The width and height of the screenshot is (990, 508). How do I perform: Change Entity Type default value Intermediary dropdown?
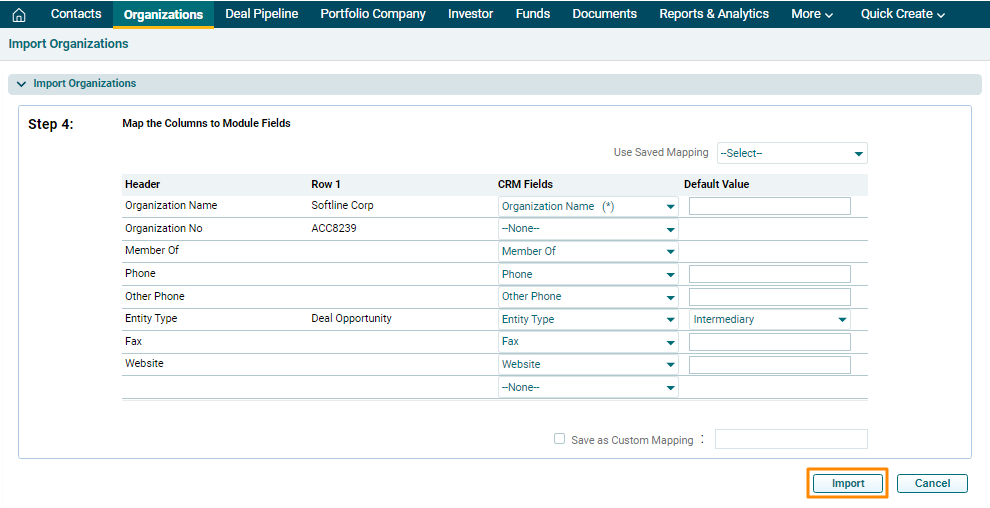point(770,319)
